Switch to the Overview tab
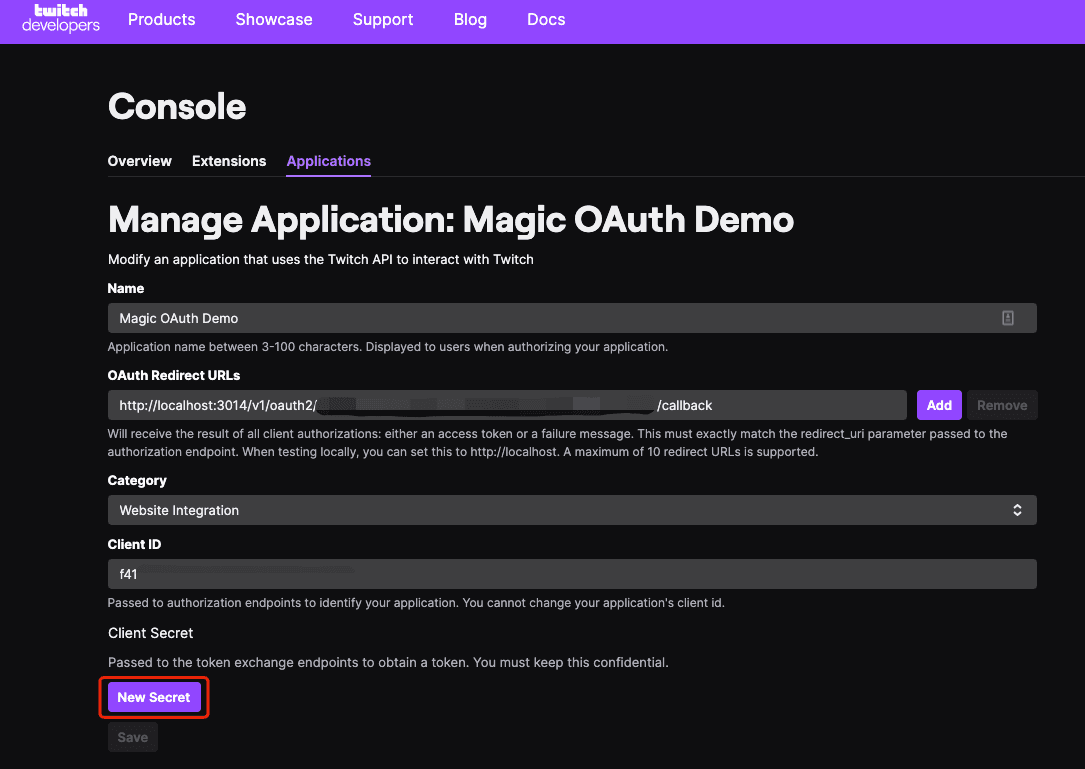This screenshot has height=769, width=1085. [x=139, y=161]
